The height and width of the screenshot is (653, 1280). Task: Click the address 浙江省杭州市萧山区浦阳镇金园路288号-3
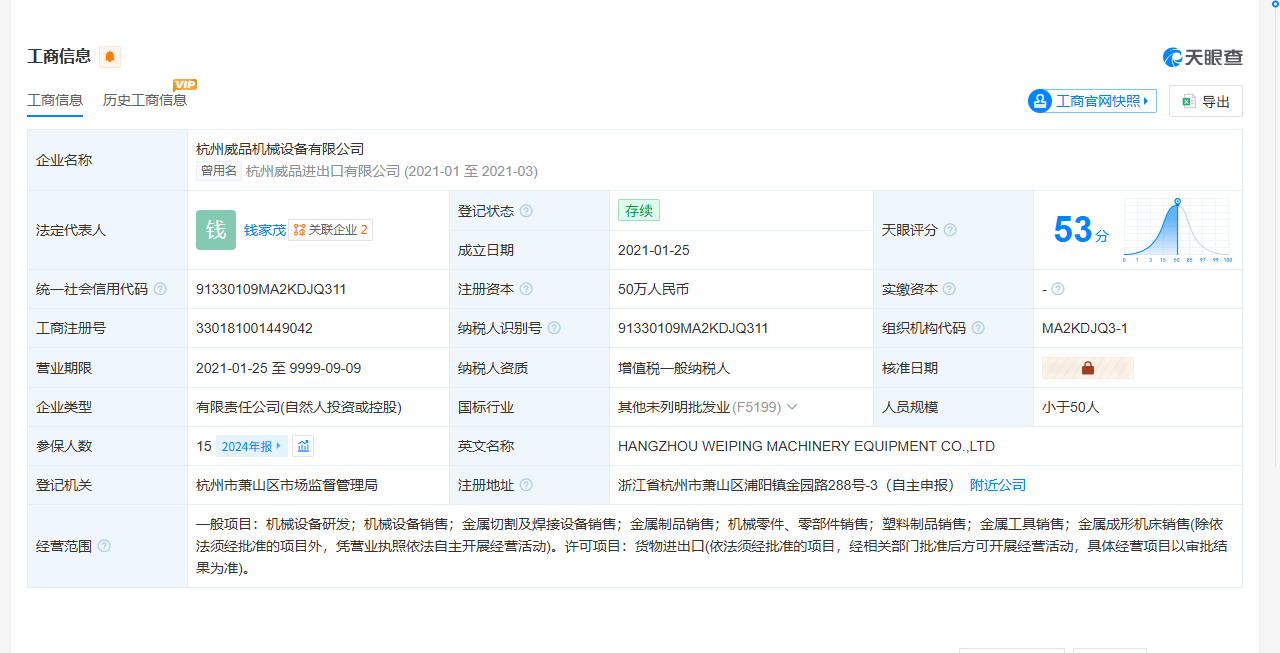coord(748,485)
